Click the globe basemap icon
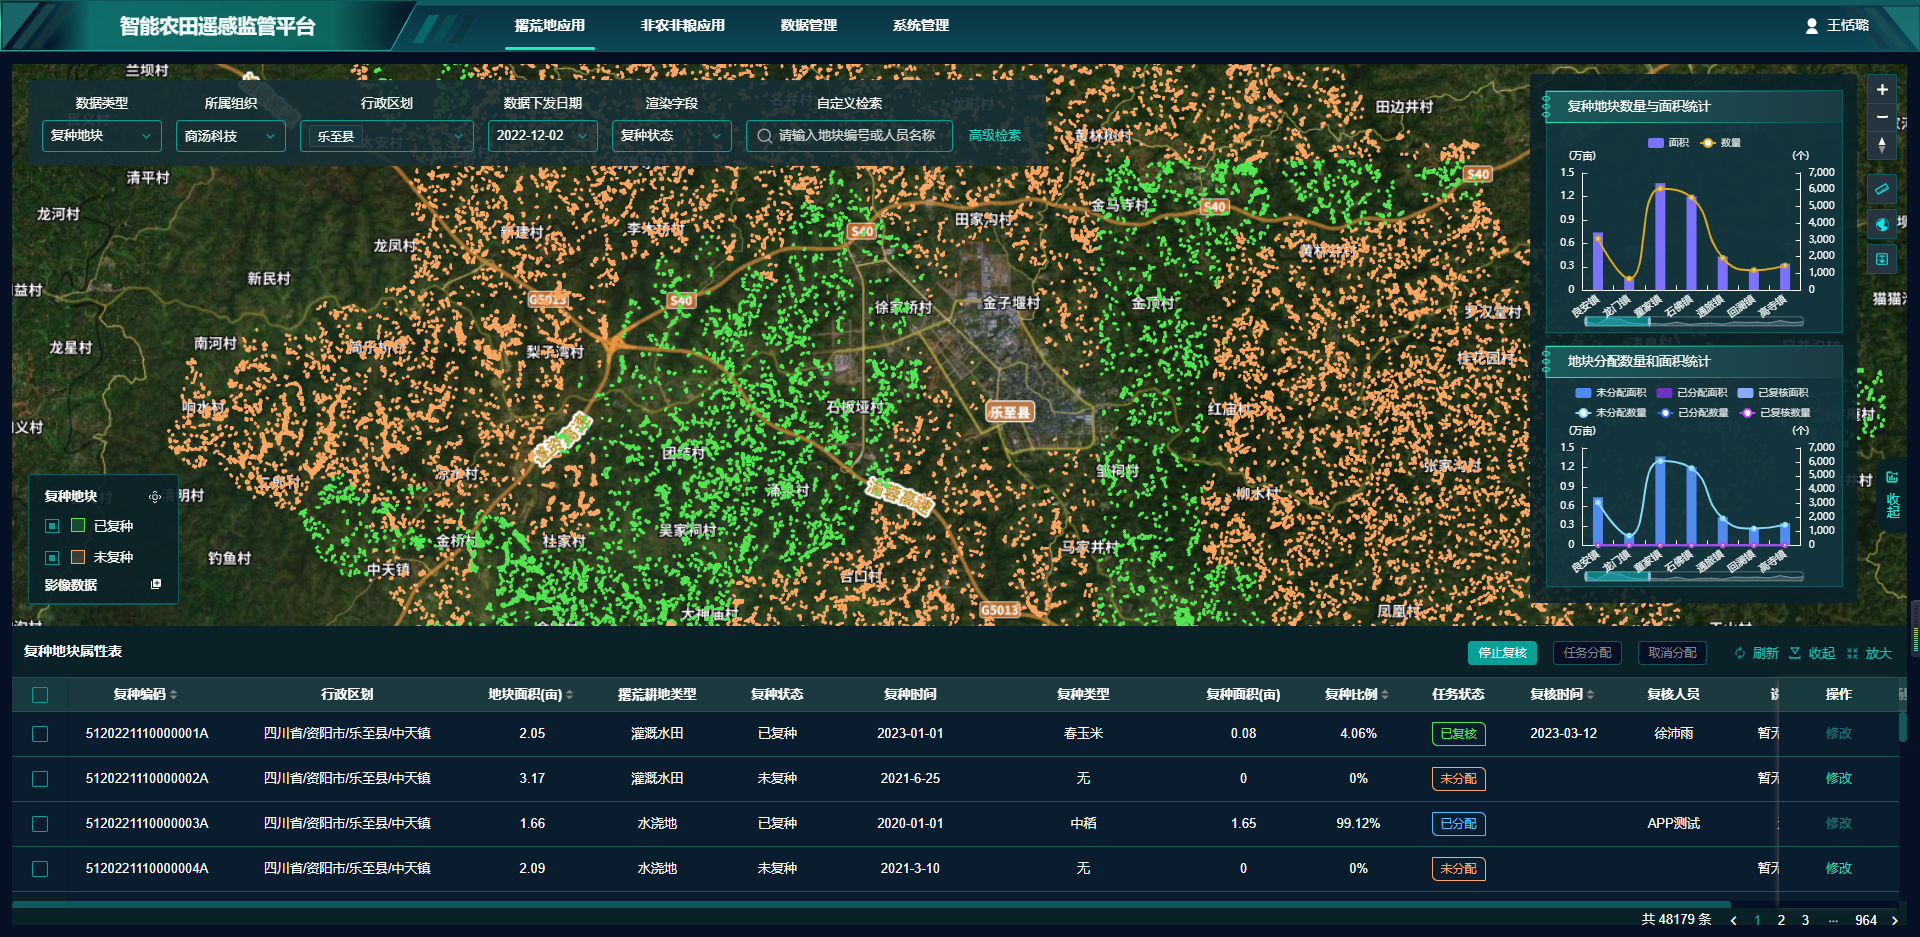This screenshot has height=937, width=1920. click(1882, 224)
